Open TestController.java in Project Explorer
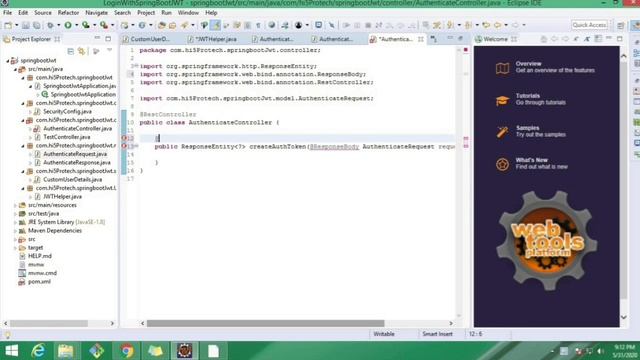 click(67, 137)
